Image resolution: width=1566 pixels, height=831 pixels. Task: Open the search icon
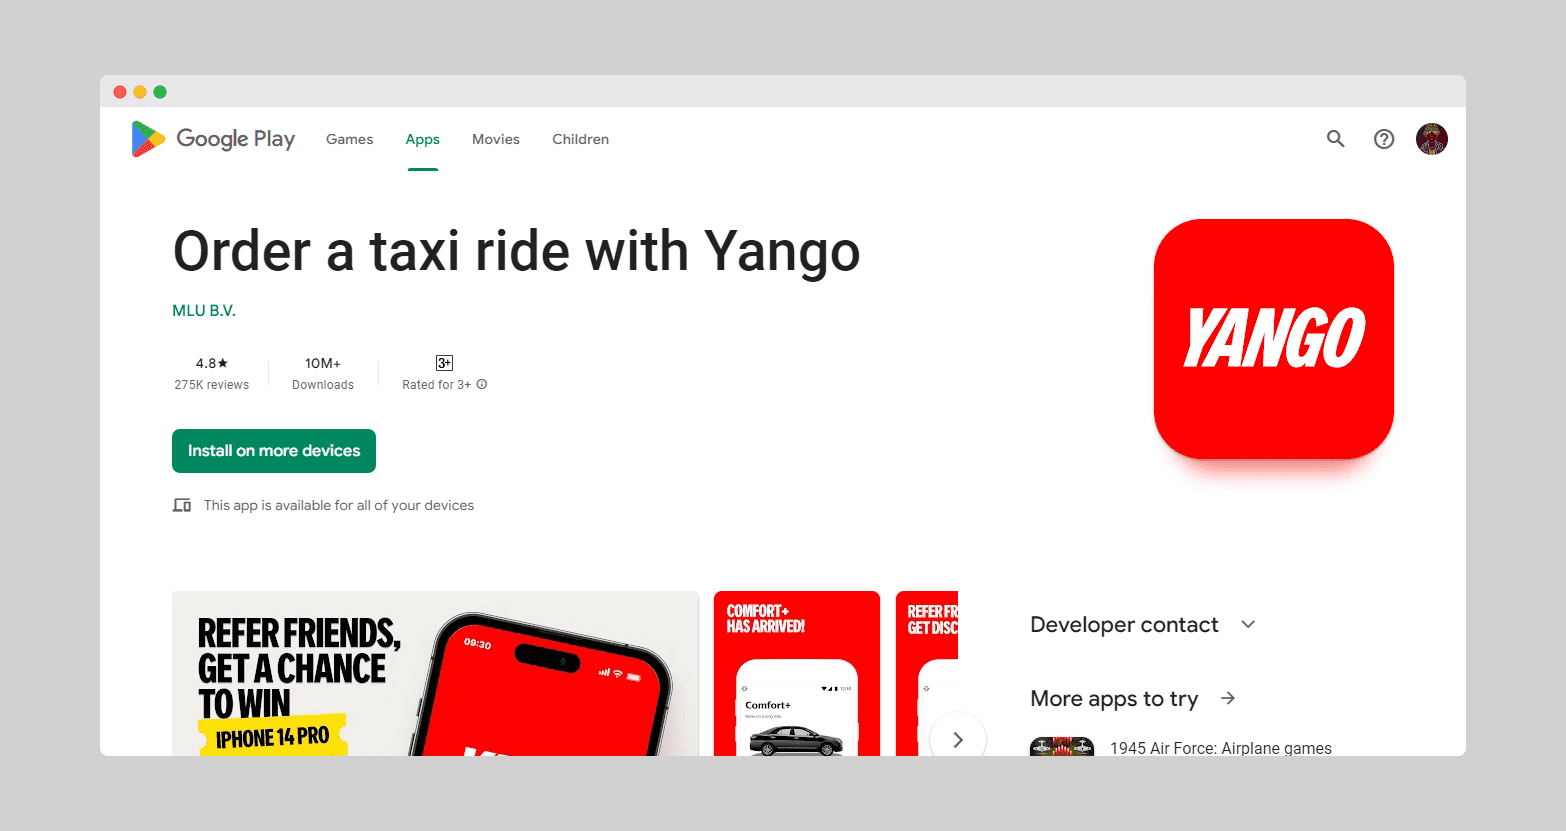[1336, 139]
